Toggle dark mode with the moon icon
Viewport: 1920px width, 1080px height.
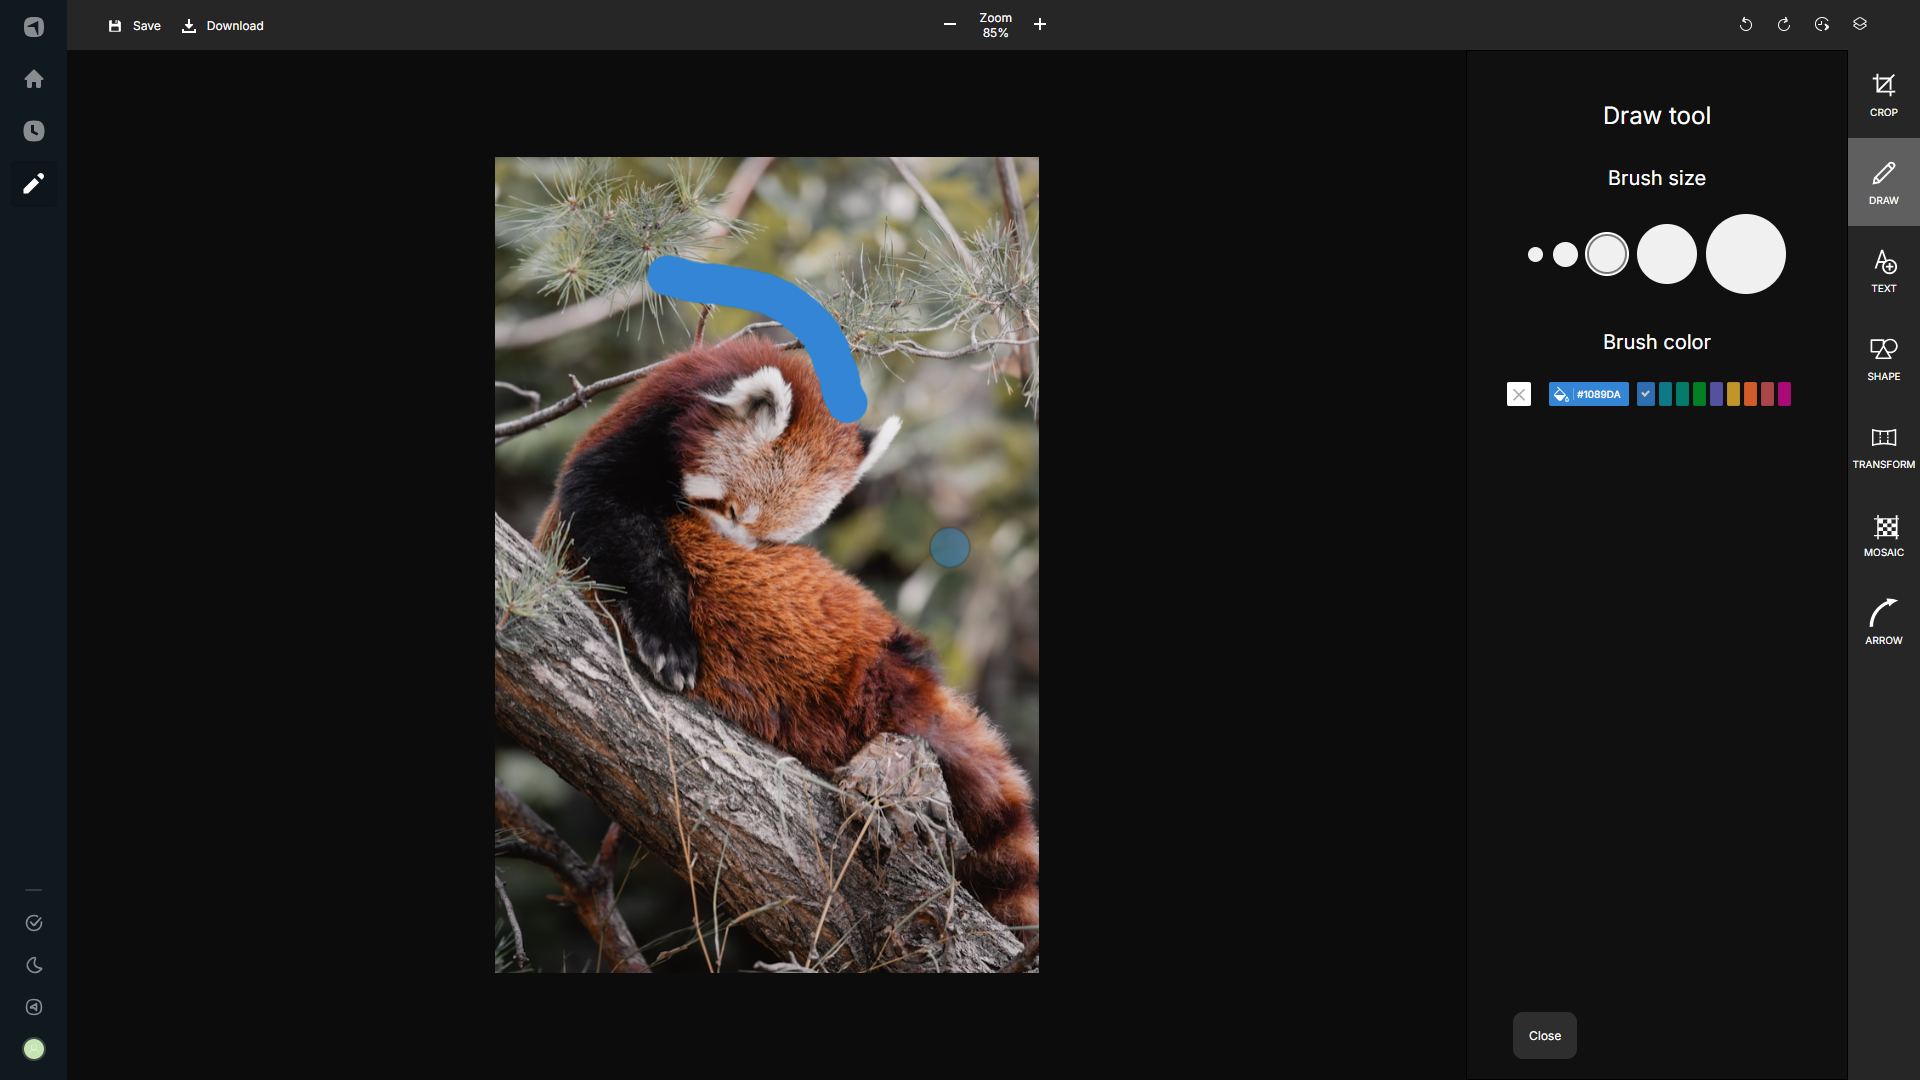pyautogui.click(x=34, y=965)
